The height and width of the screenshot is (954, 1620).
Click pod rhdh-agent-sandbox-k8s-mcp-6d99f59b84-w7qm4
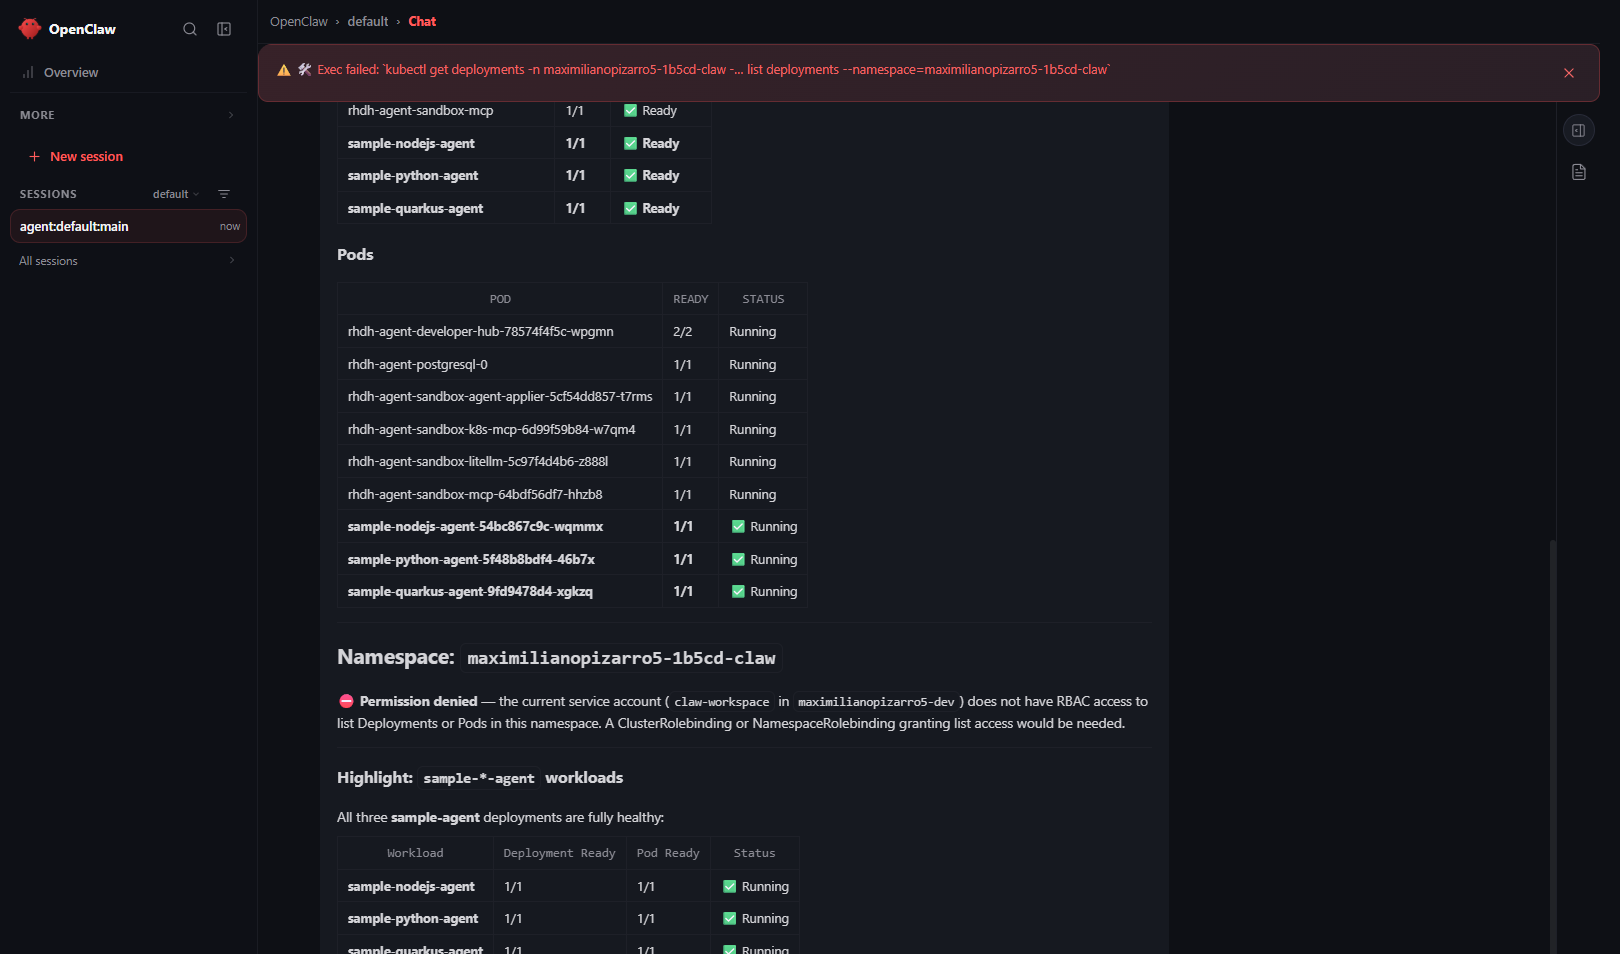tap(491, 429)
